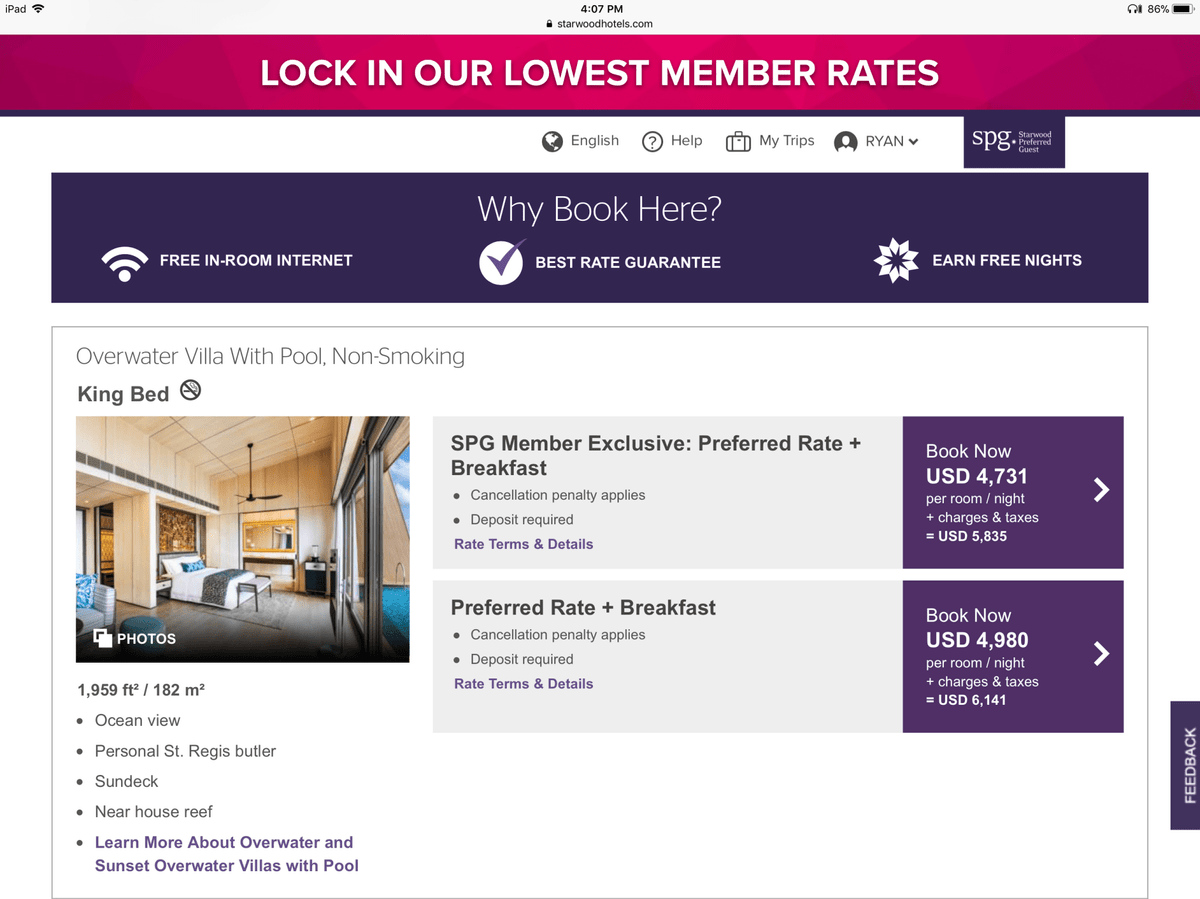This screenshot has height=899, width=1200.
Task: Open My Trips suitcase icon
Action: point(738,142)
